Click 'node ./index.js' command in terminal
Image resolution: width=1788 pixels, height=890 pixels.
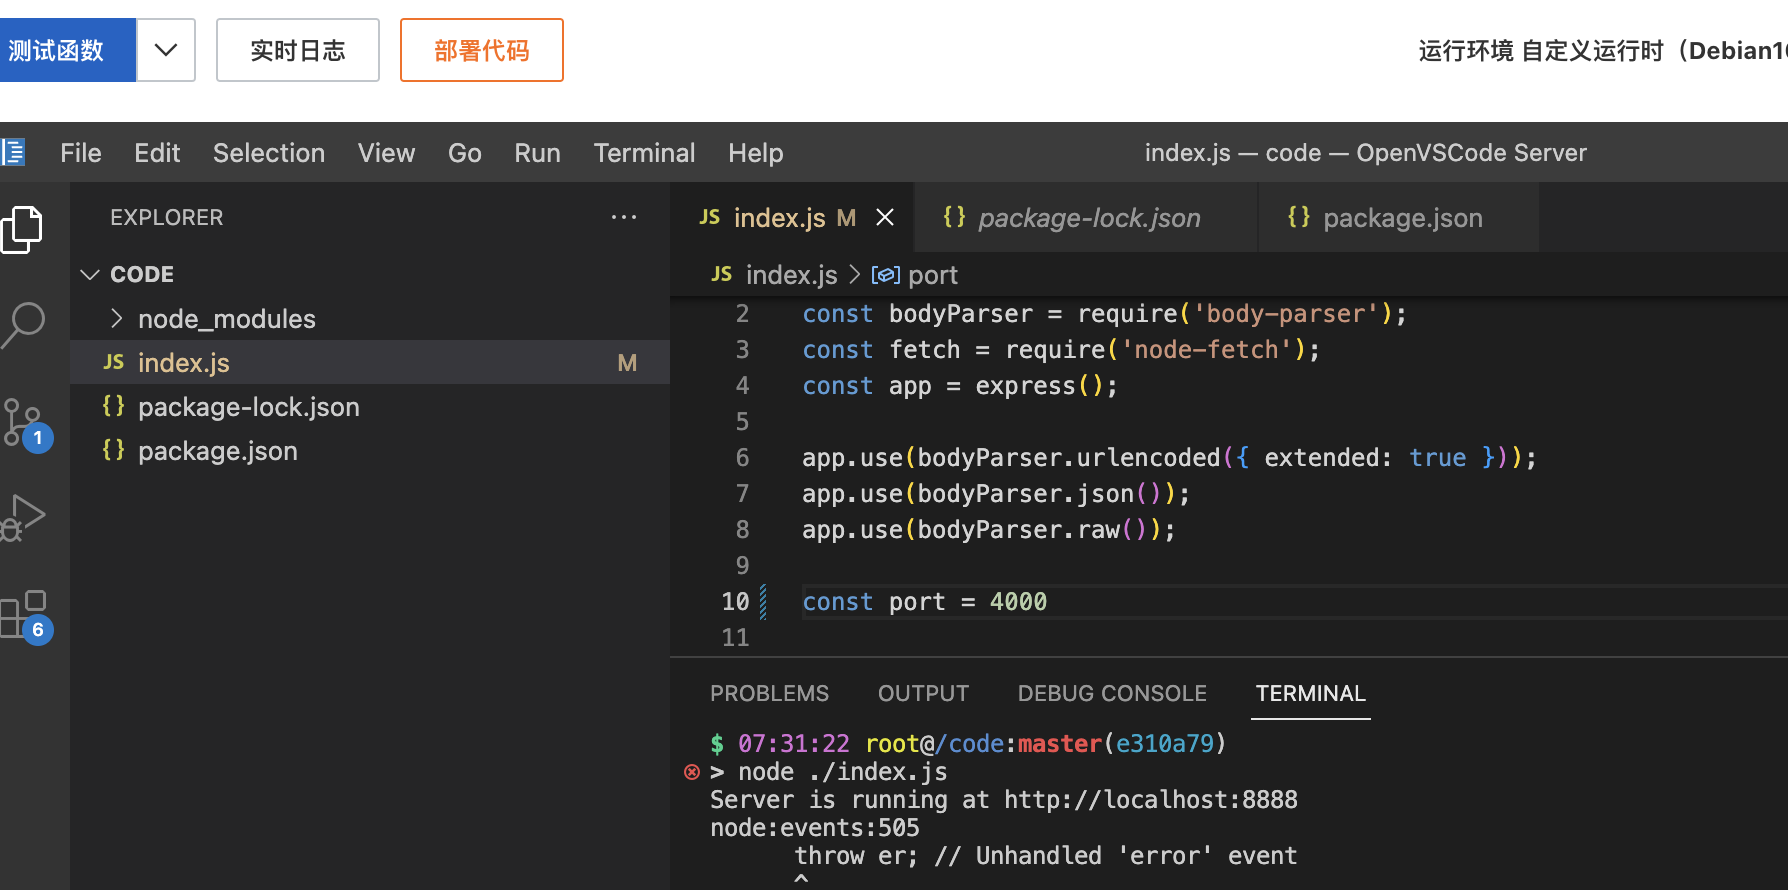[x=842, y=771]
